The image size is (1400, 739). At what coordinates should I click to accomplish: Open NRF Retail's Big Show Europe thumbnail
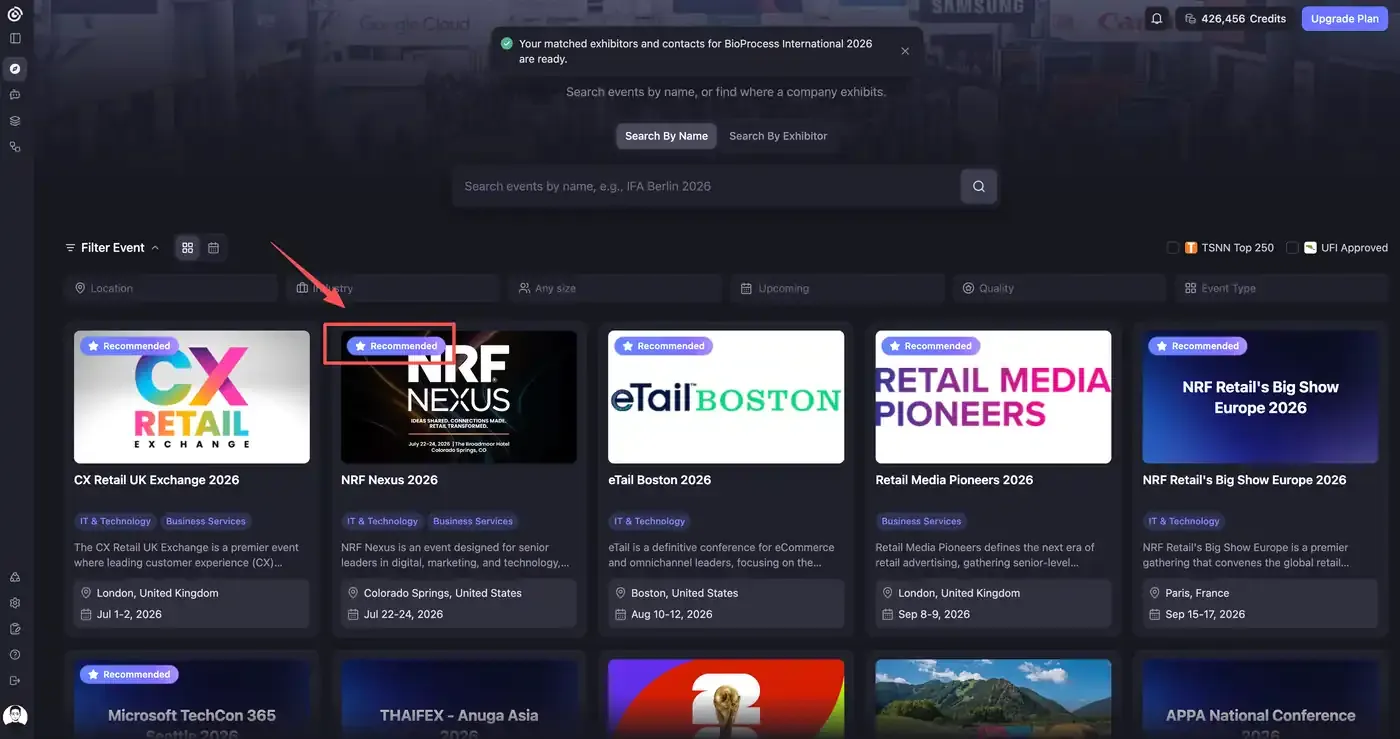coord(1260,397)
